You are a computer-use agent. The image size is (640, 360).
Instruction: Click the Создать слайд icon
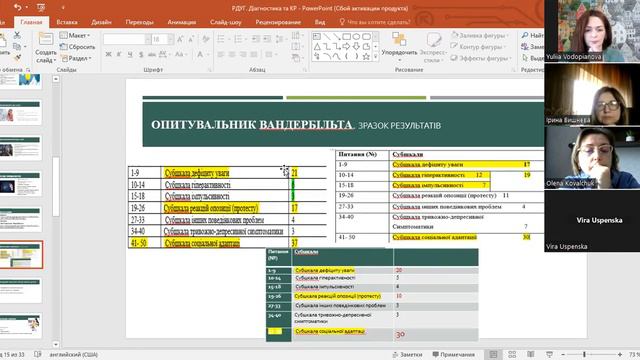[45, 39]
